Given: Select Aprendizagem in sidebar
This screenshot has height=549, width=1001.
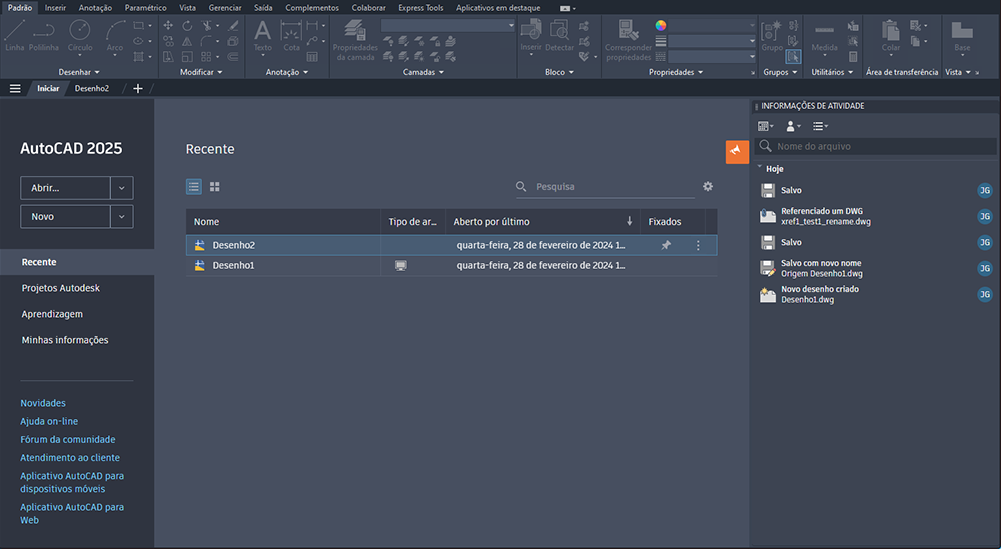Looking at the screenshot, I should click(52, 314).
